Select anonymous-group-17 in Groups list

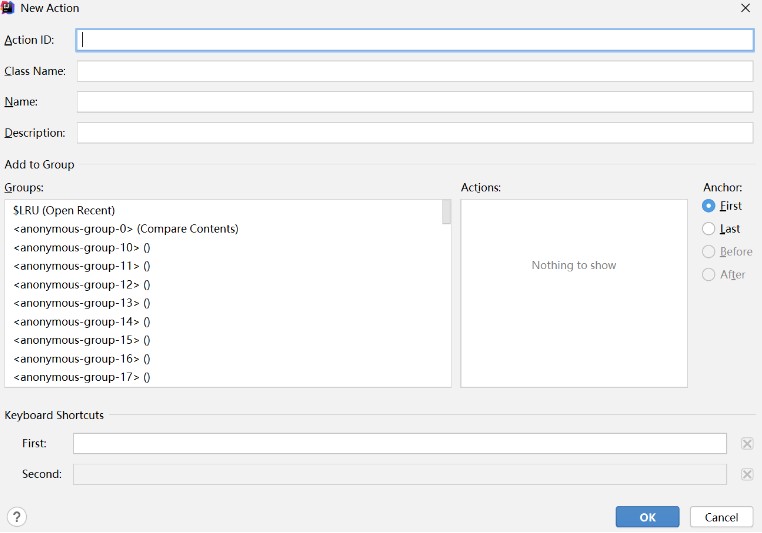pyautogui.click(x=82, y=377)
